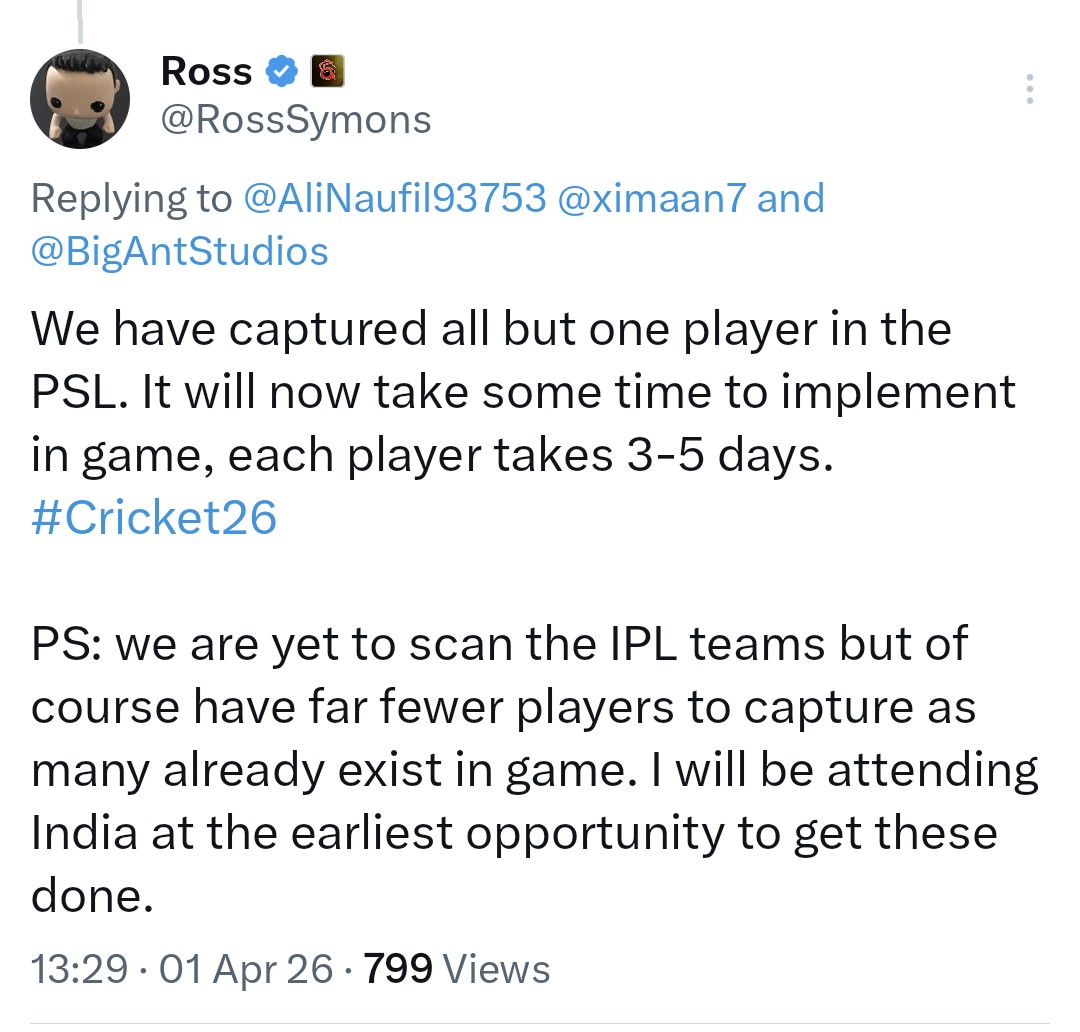Click the "and" link listing other repliers

pos(791,198)
